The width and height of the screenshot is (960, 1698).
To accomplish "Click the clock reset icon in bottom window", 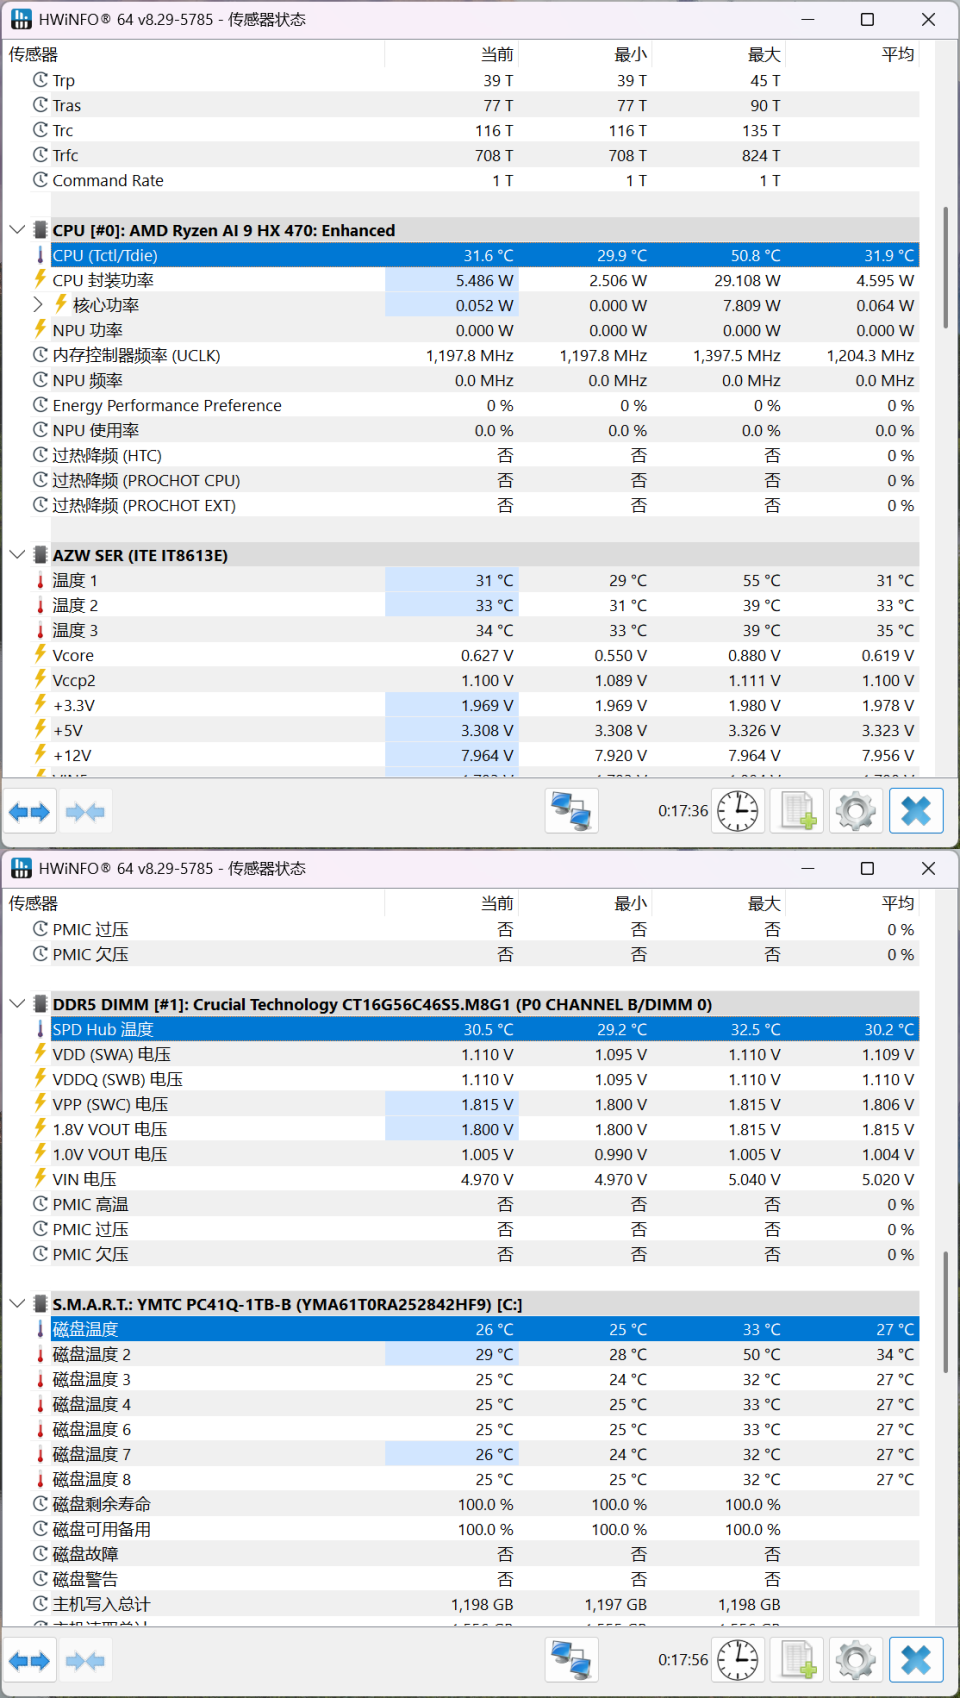I will (737, 1660).
